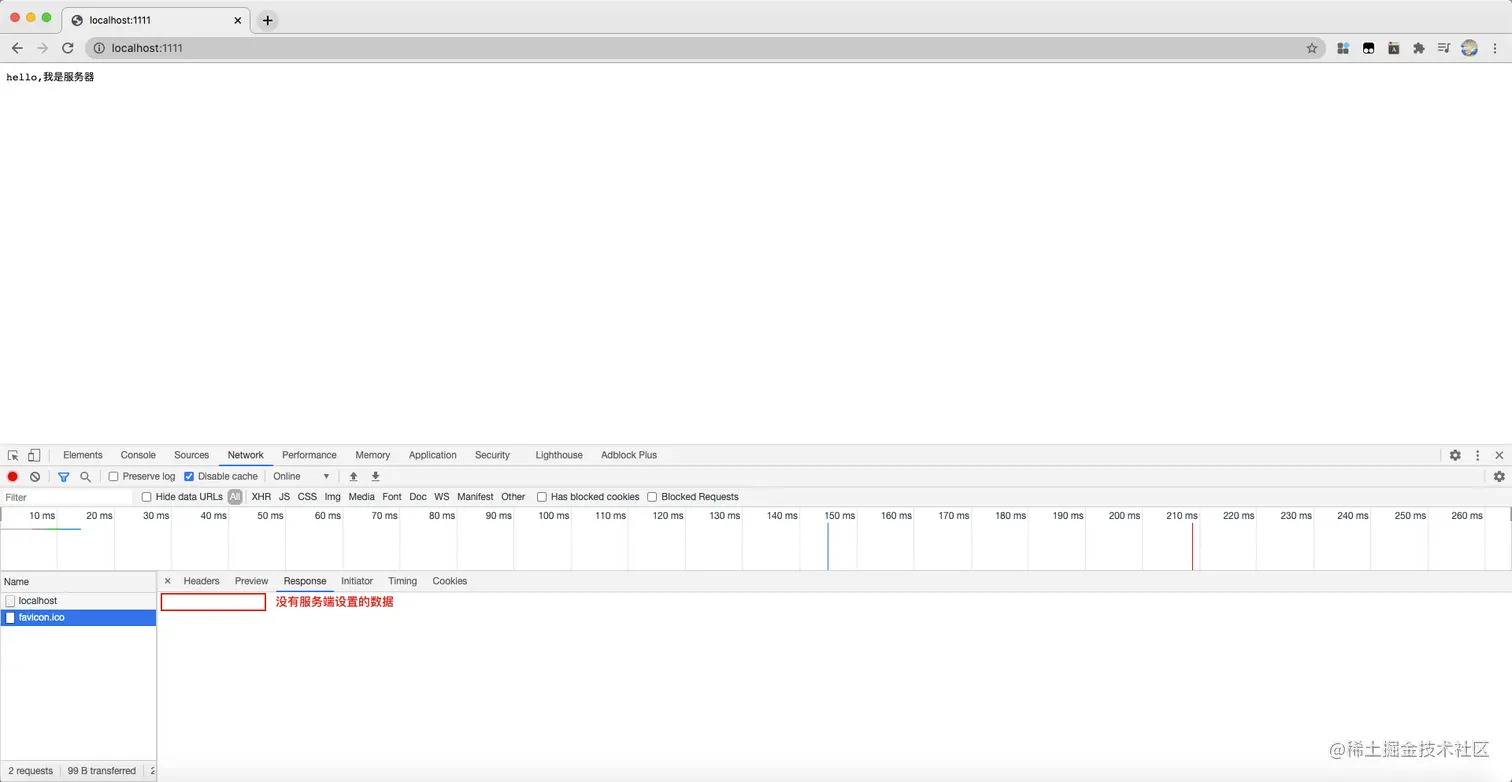Screen dimensions: 1512x782
Task: Open Network panel settings gear
Action: pos(1499,477)
